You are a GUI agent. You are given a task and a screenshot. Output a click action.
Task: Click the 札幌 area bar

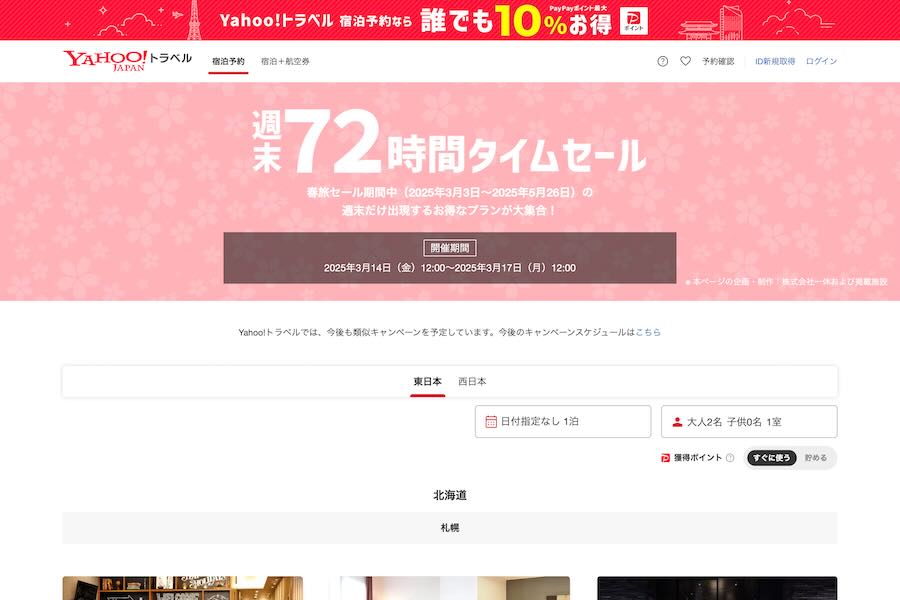click(450, 528)
